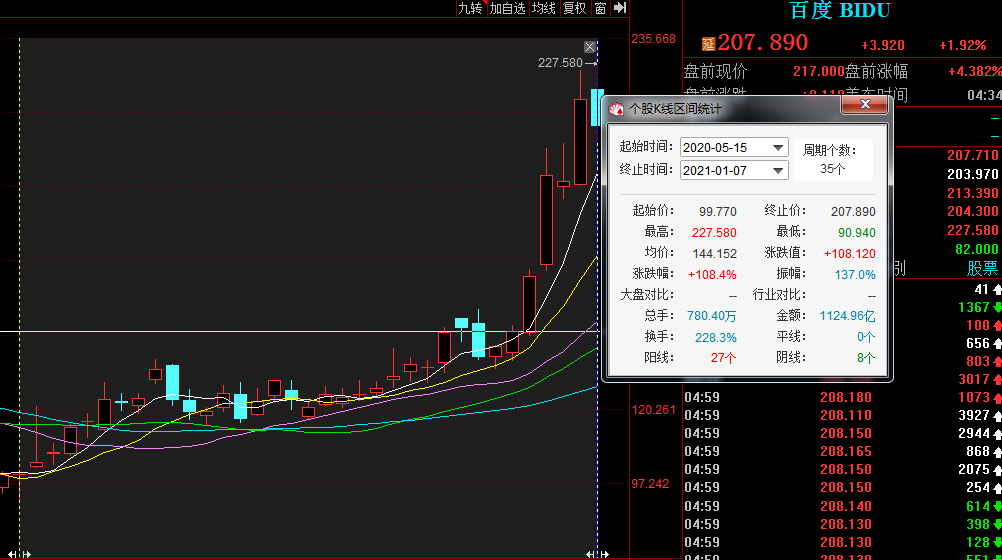Image resolution: width=1002 pixels, height=560 pixels.
Task: Click the tick volume 3927
Action: click(973, 416)
